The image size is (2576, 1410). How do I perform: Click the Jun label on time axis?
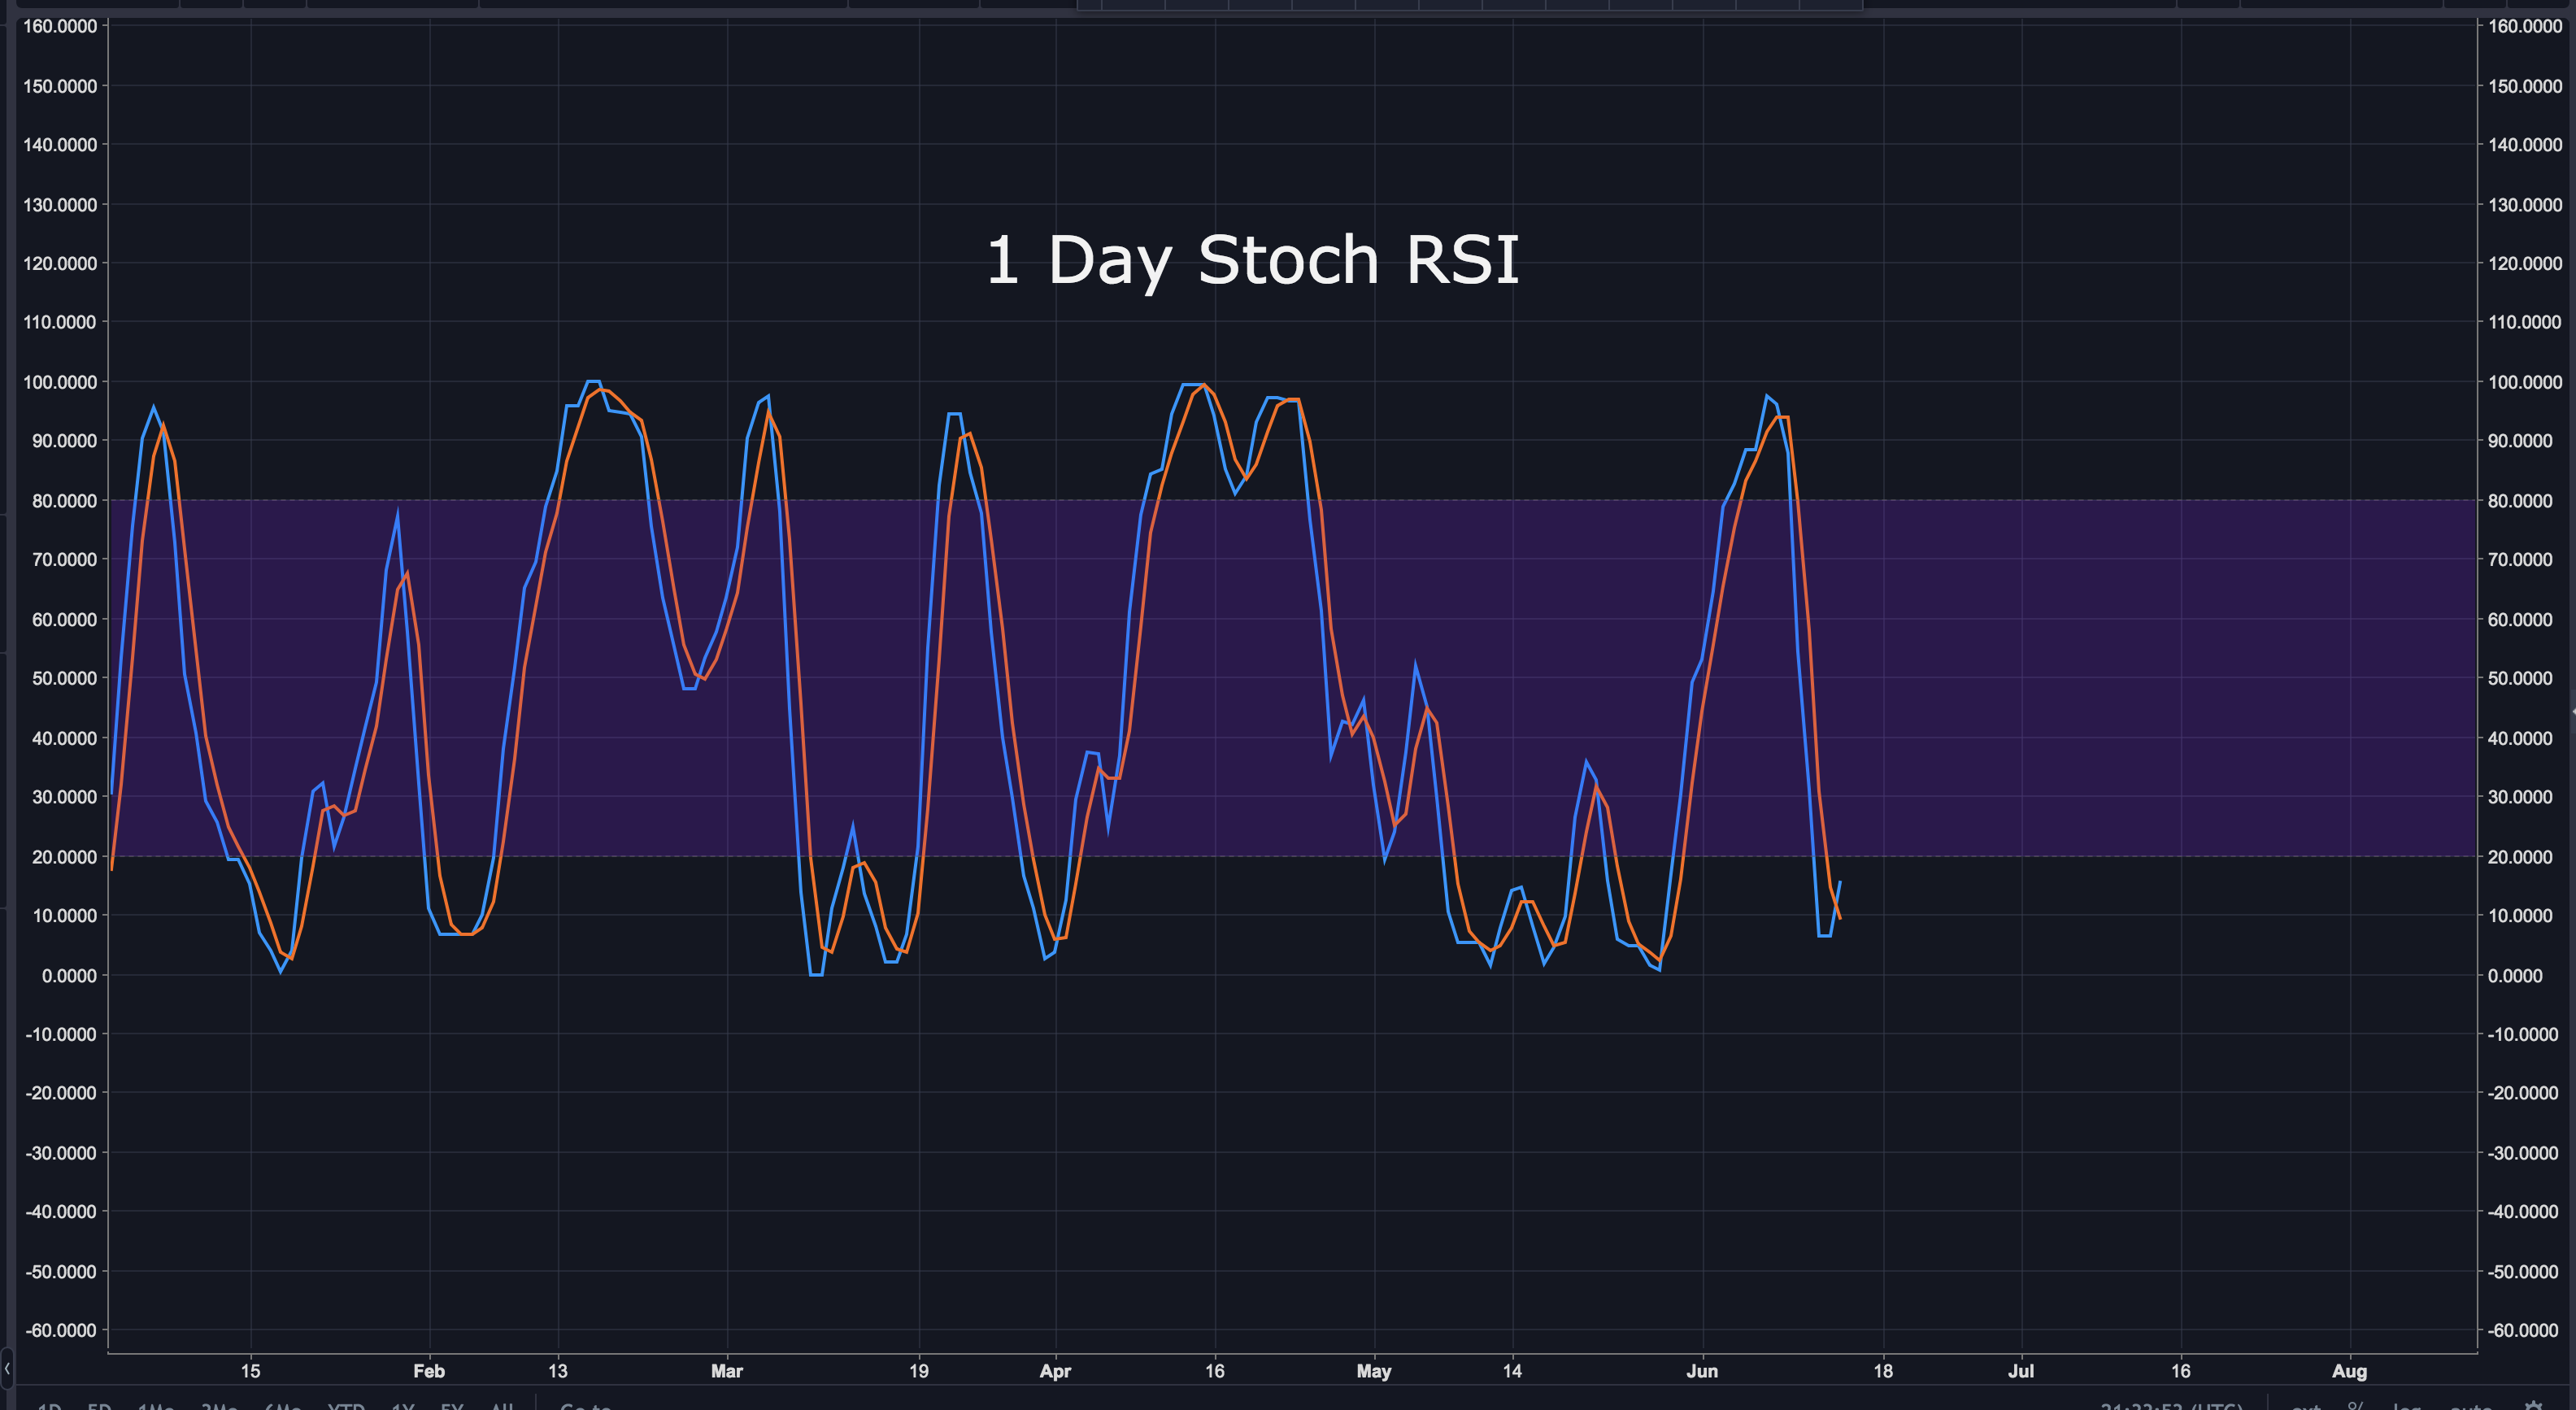click(x=1701, y=1371)
